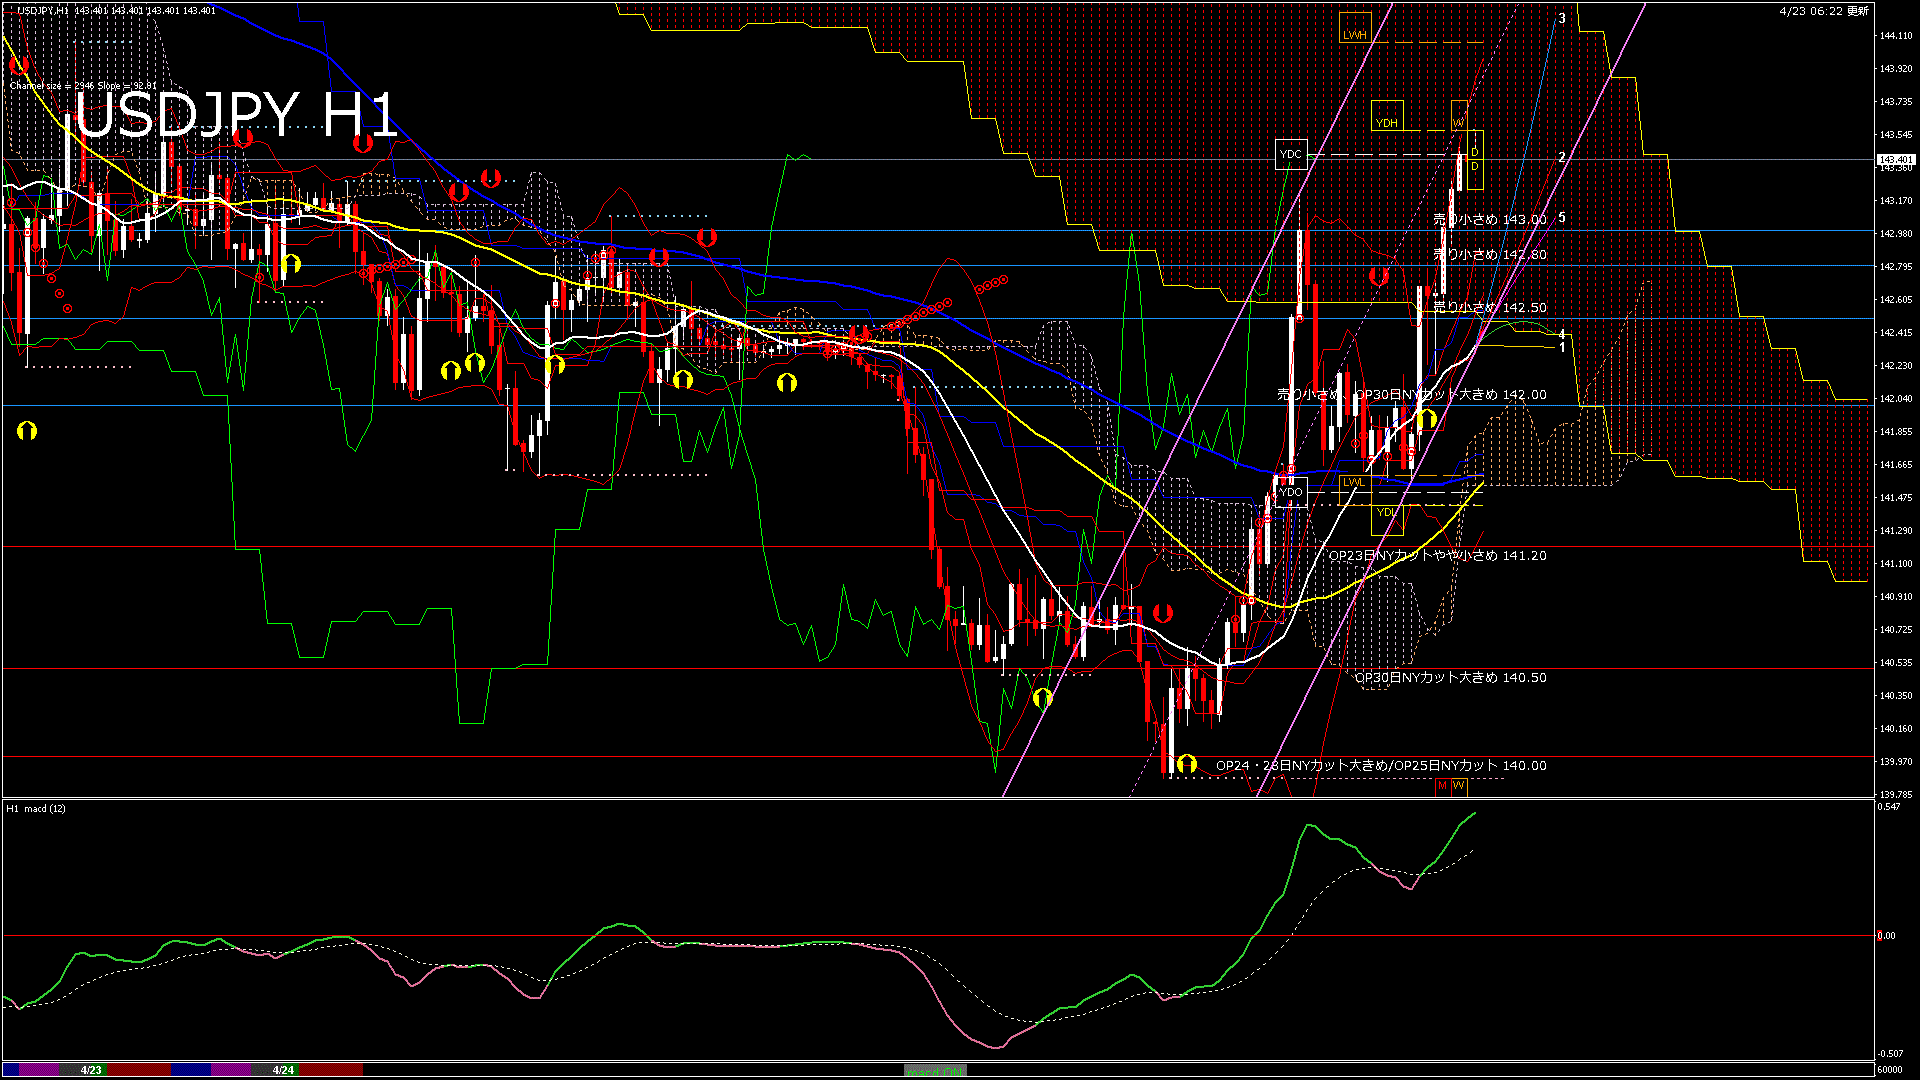
Task: Click the red down-arrow in the top-left corner
Action: tap(18, 66)
